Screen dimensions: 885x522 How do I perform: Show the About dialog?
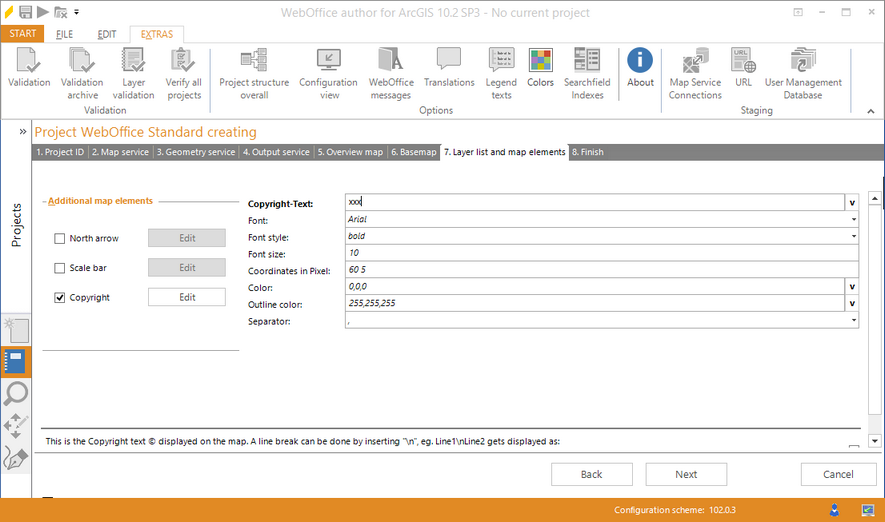[x=640, y=68]
